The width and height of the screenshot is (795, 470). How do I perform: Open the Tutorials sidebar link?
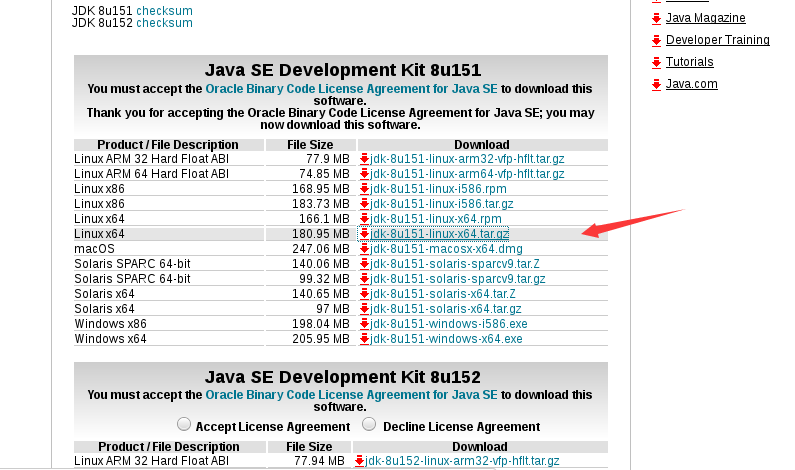point(690,62)
